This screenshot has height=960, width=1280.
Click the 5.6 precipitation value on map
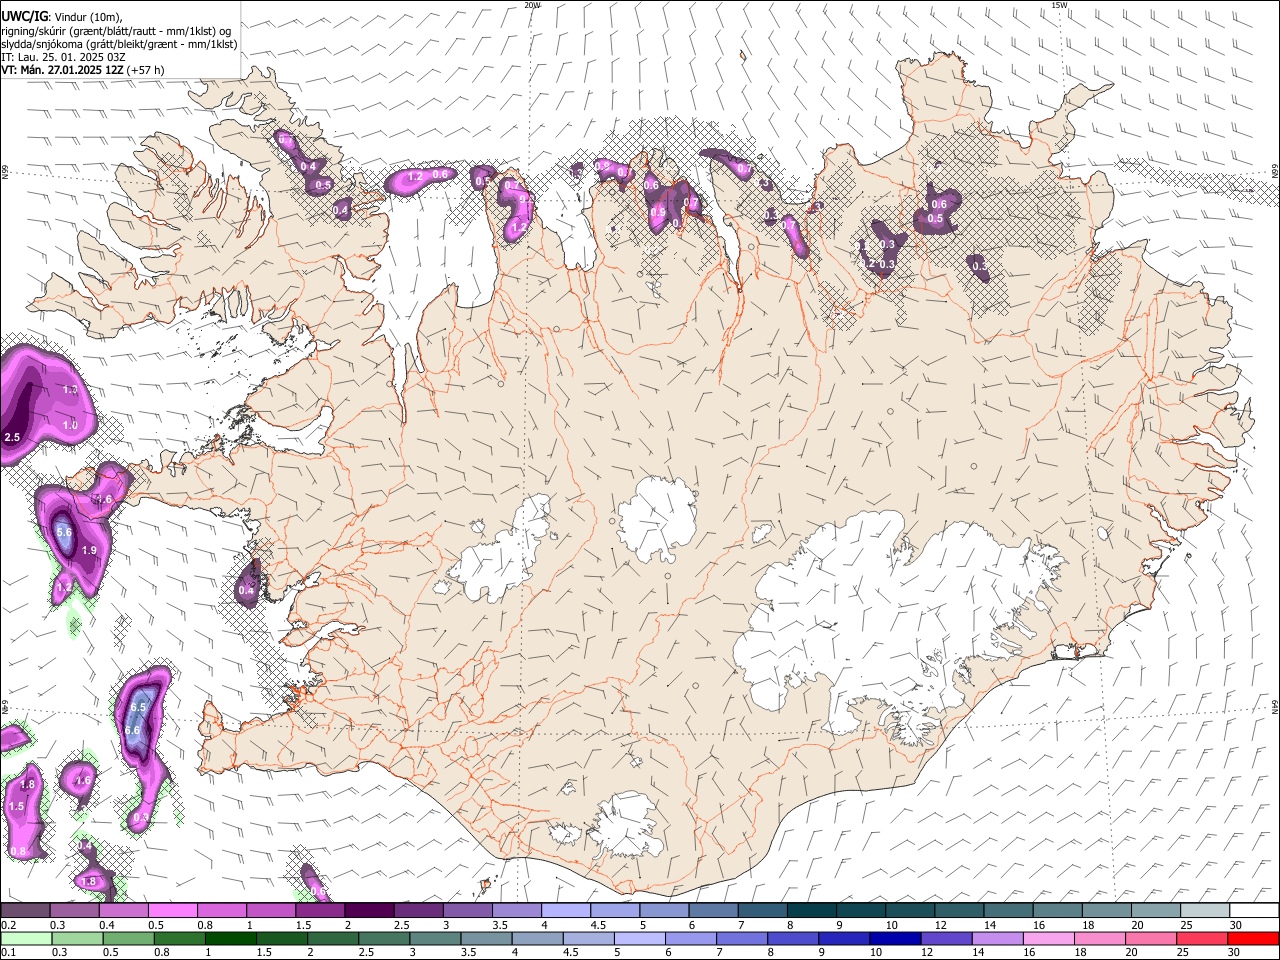64,533
